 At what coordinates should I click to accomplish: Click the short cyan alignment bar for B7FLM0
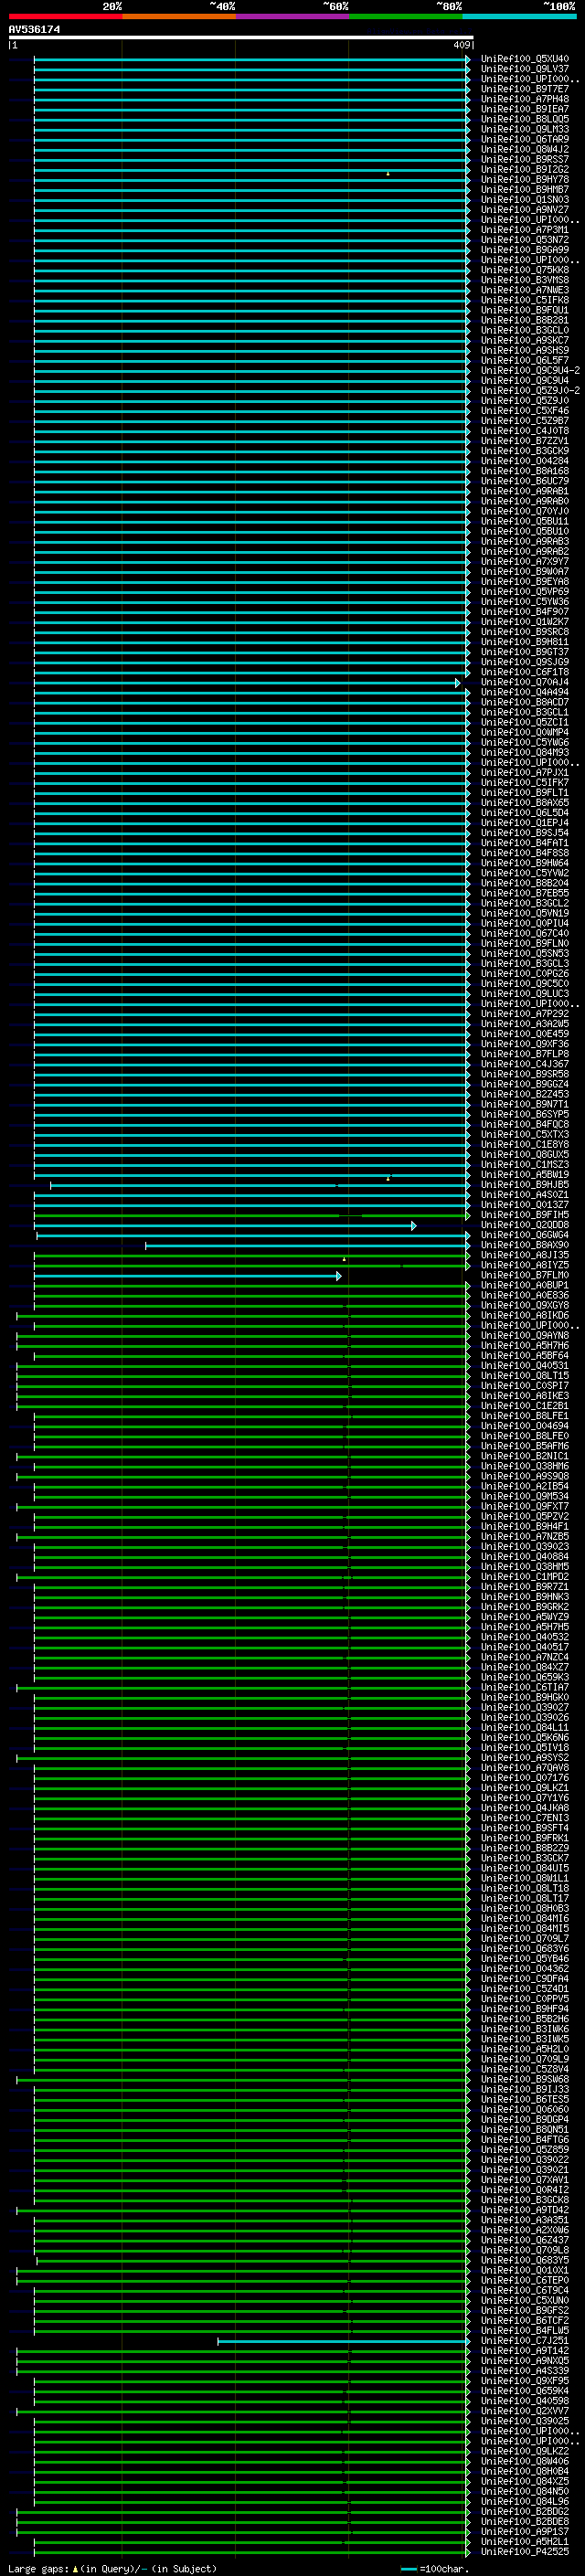[187, 1276]
